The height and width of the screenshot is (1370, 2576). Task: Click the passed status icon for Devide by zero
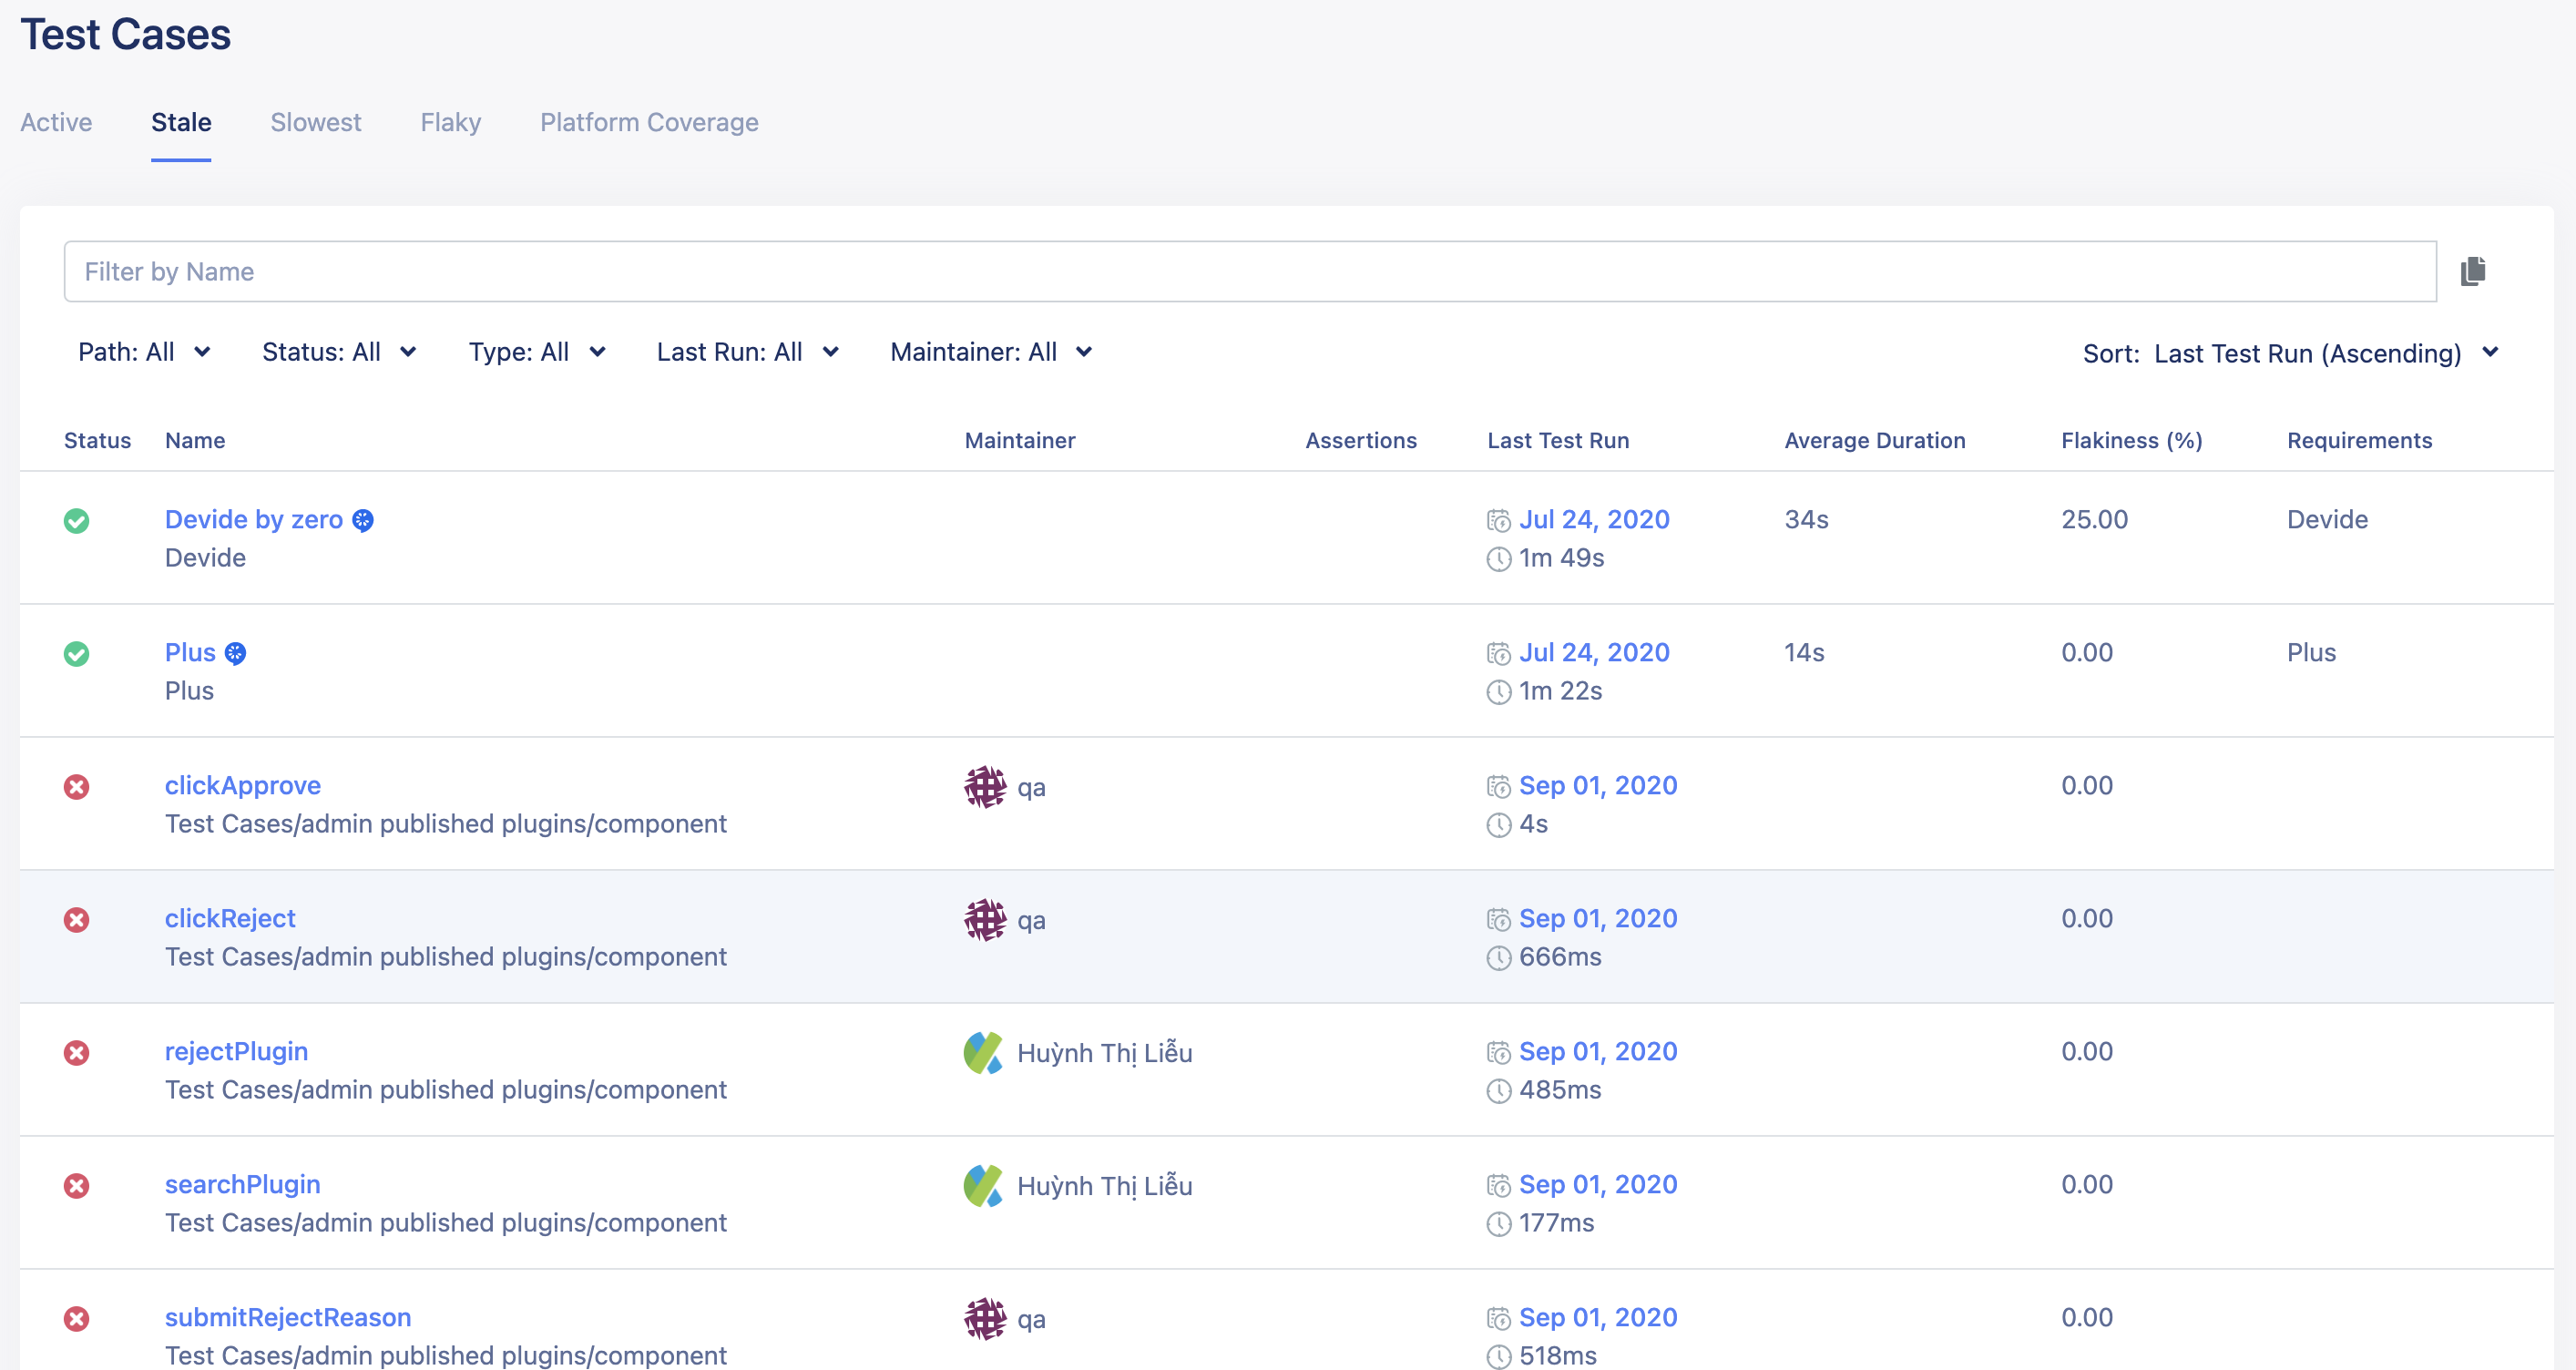click(x=77, y=521)
